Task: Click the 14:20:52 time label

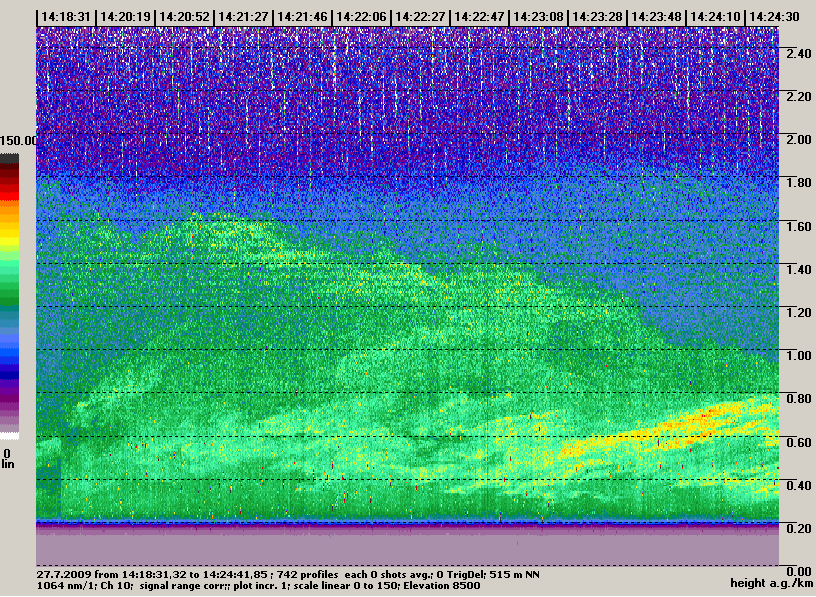Action: pyautogui.click(x=184, y=17)
